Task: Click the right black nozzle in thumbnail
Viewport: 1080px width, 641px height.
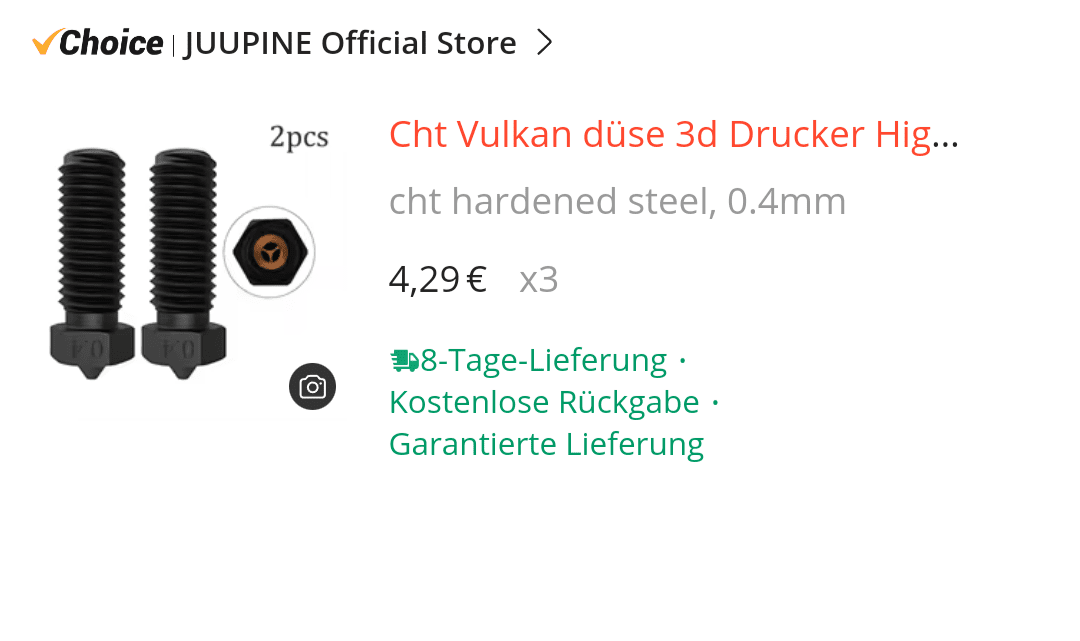Action: (x=183, y=264)
